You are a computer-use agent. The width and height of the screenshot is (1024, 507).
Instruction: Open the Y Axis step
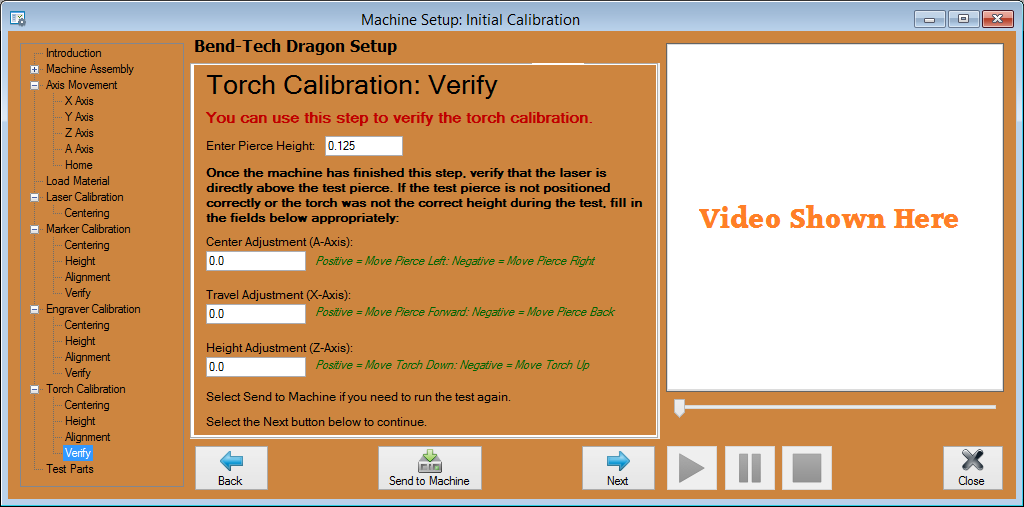click(79, 117)
